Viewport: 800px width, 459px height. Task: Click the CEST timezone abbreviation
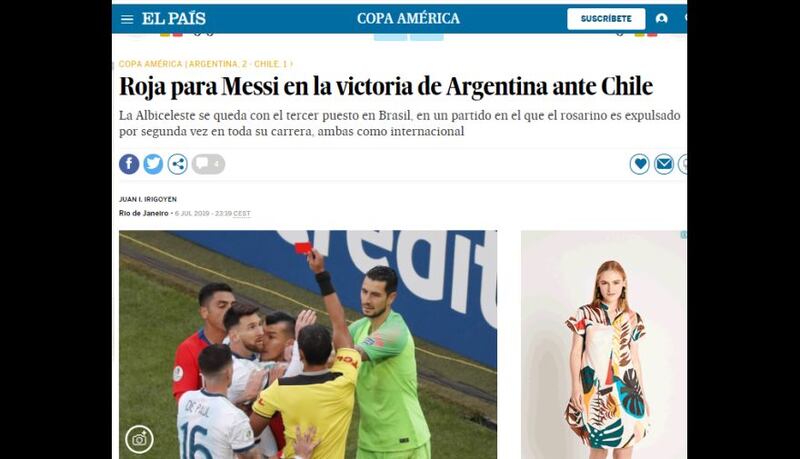pos(242,214)
